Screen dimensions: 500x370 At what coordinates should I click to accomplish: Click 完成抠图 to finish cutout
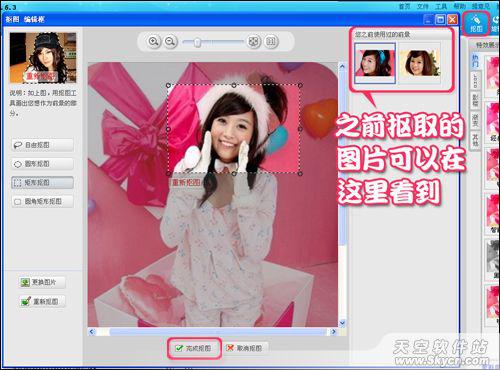(x=194, y=348)
